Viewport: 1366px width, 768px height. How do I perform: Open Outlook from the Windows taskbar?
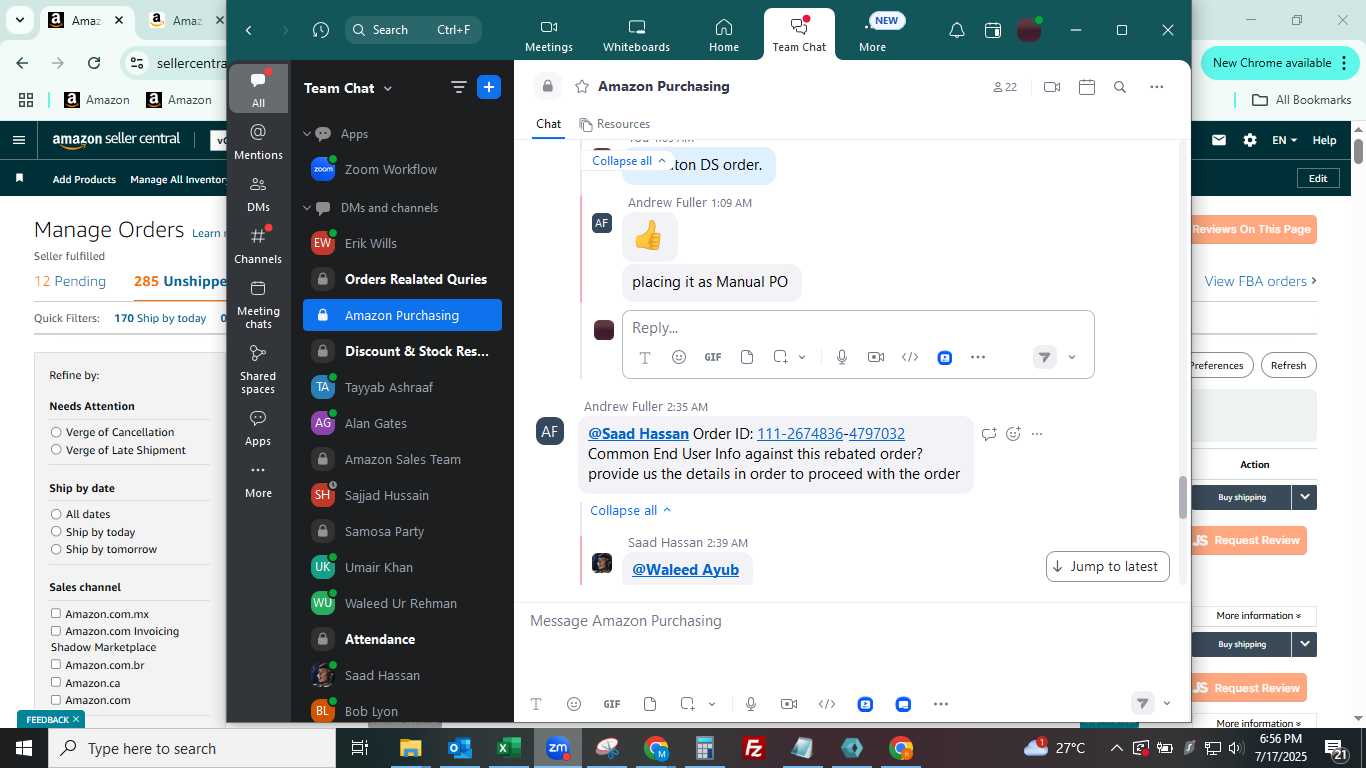tap(460, 748)
